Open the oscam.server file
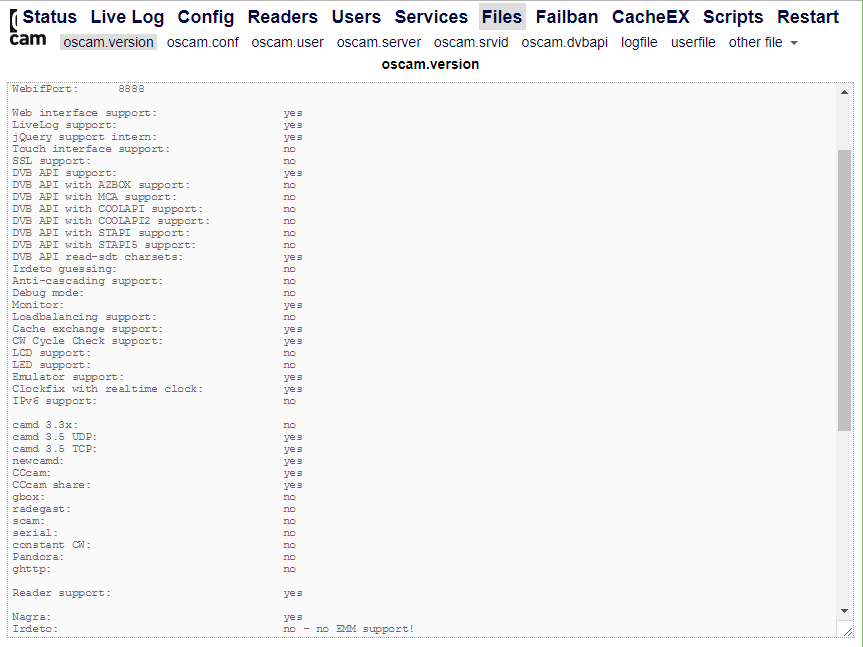This screenshot has width=863, height=647. [379, 42]
